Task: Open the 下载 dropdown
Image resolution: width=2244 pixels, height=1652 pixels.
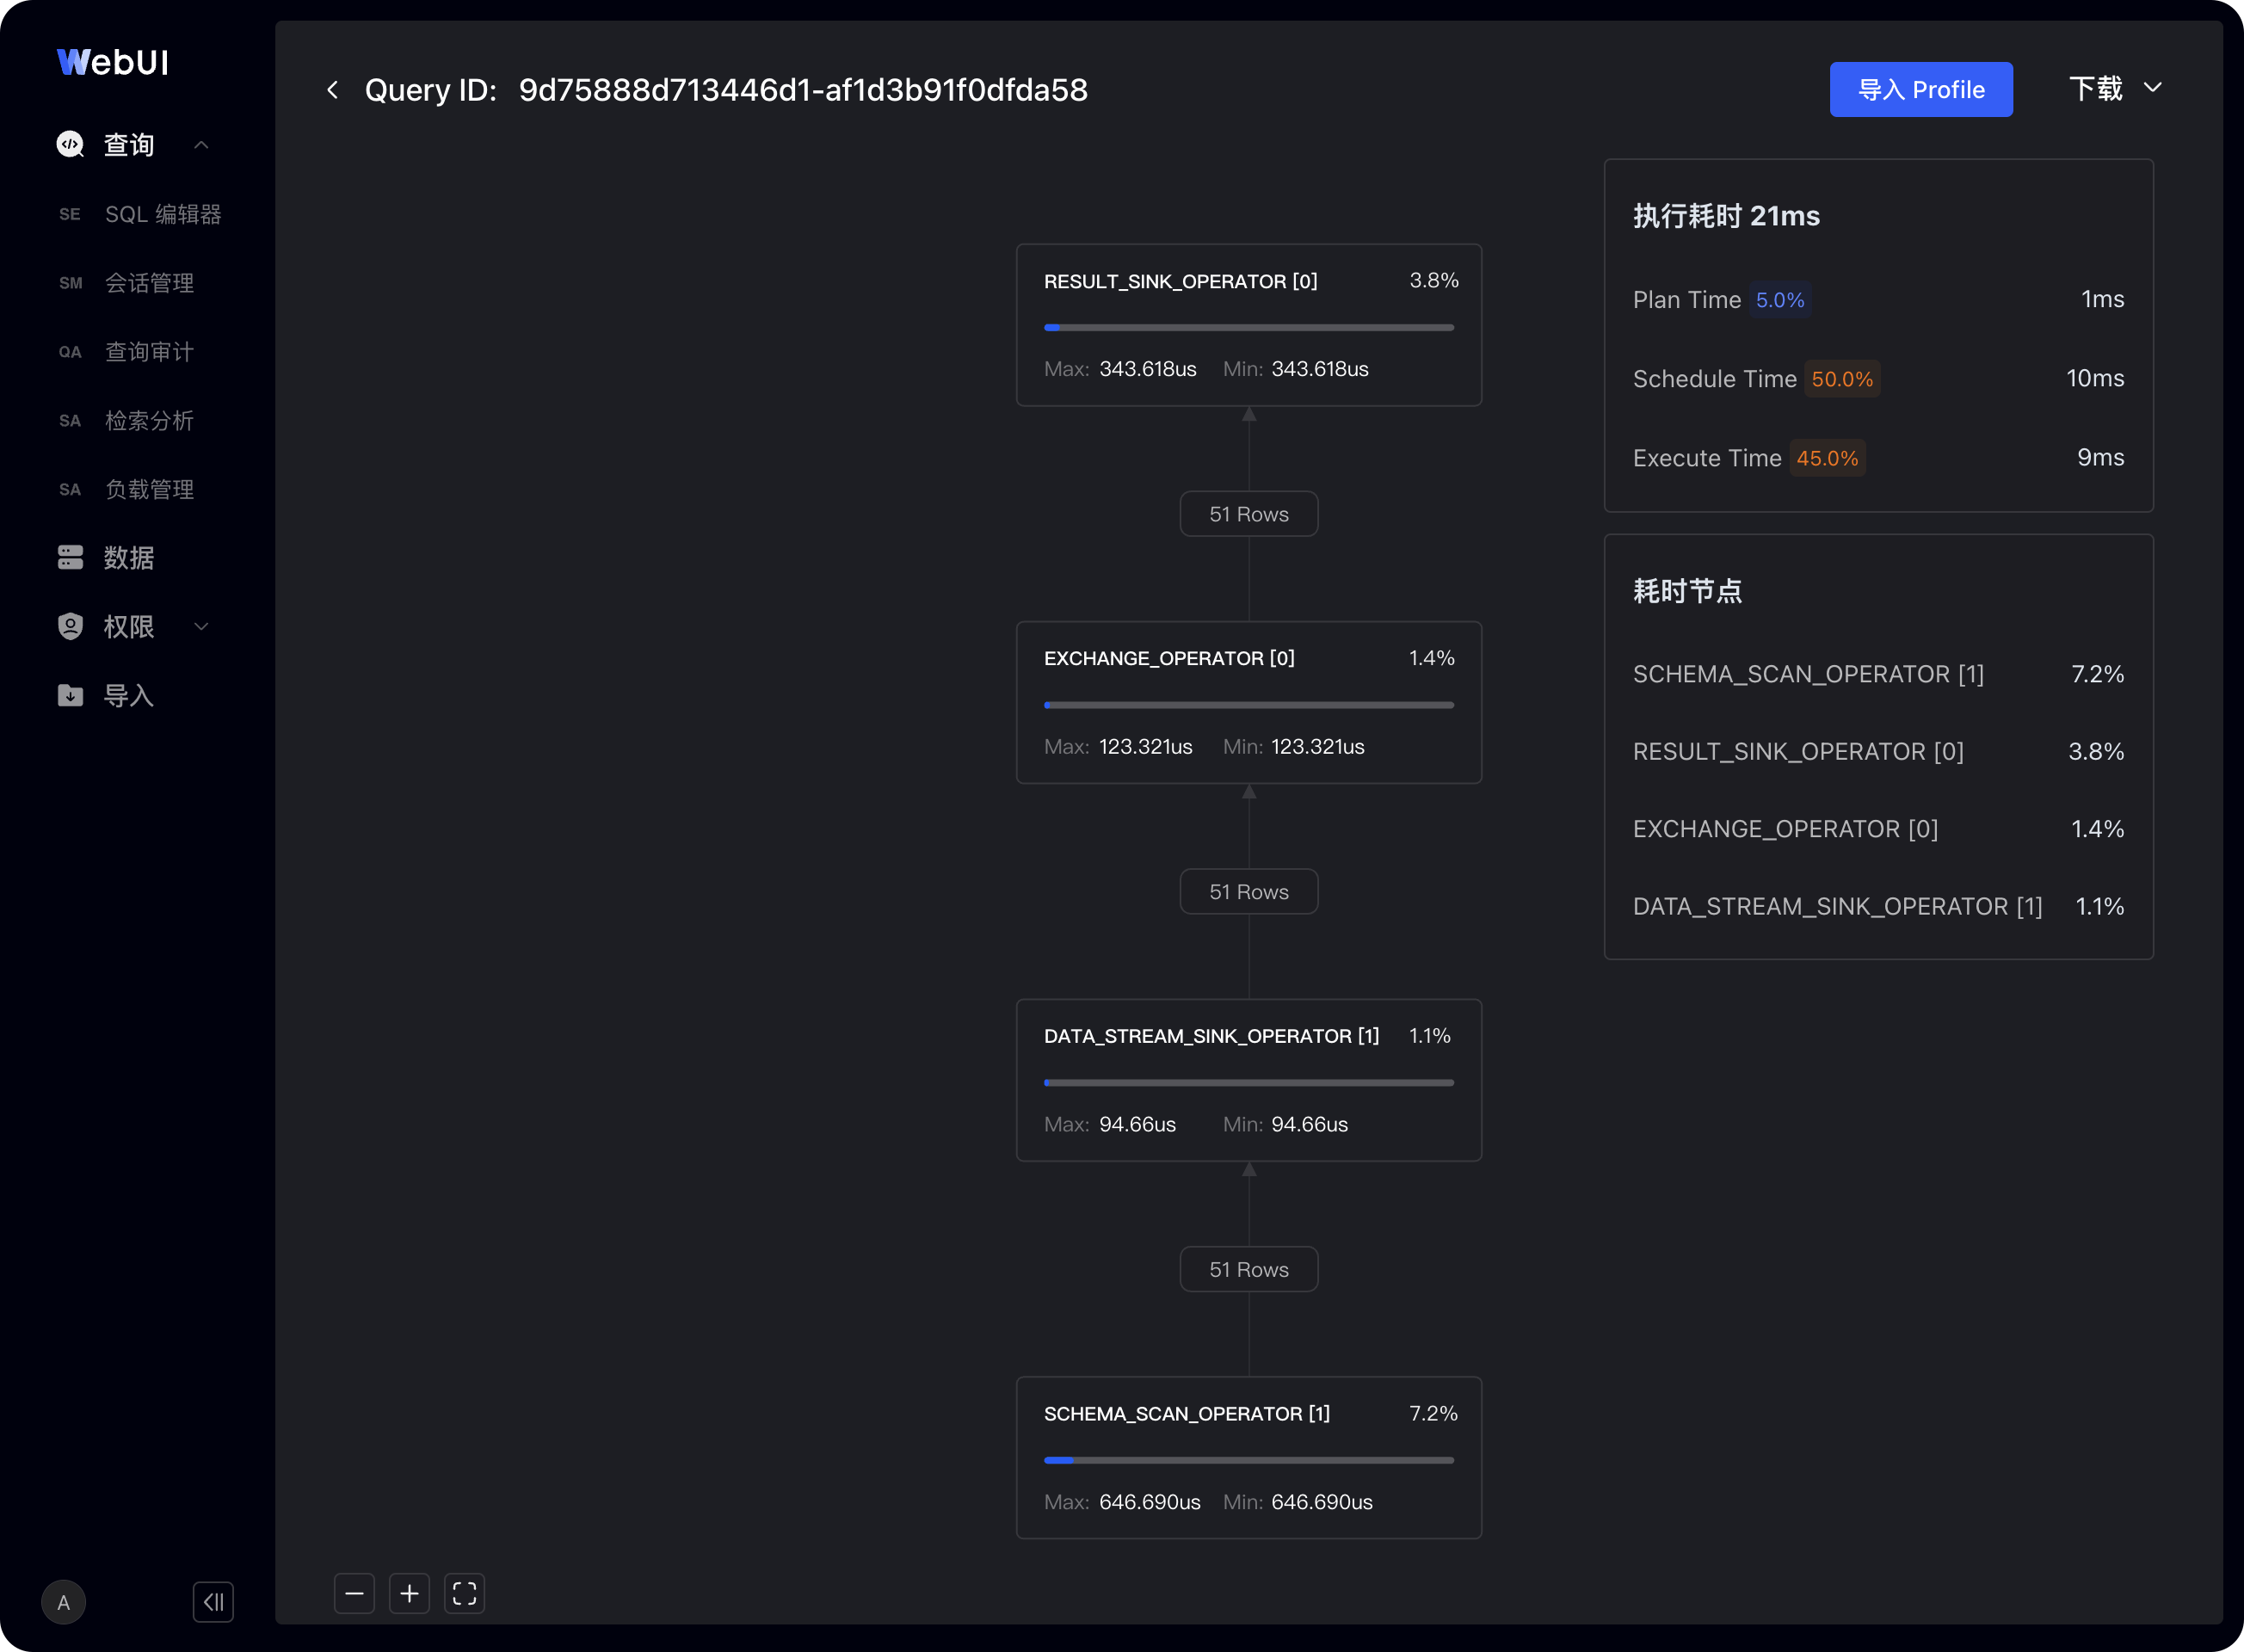Action: [2115, 89]
